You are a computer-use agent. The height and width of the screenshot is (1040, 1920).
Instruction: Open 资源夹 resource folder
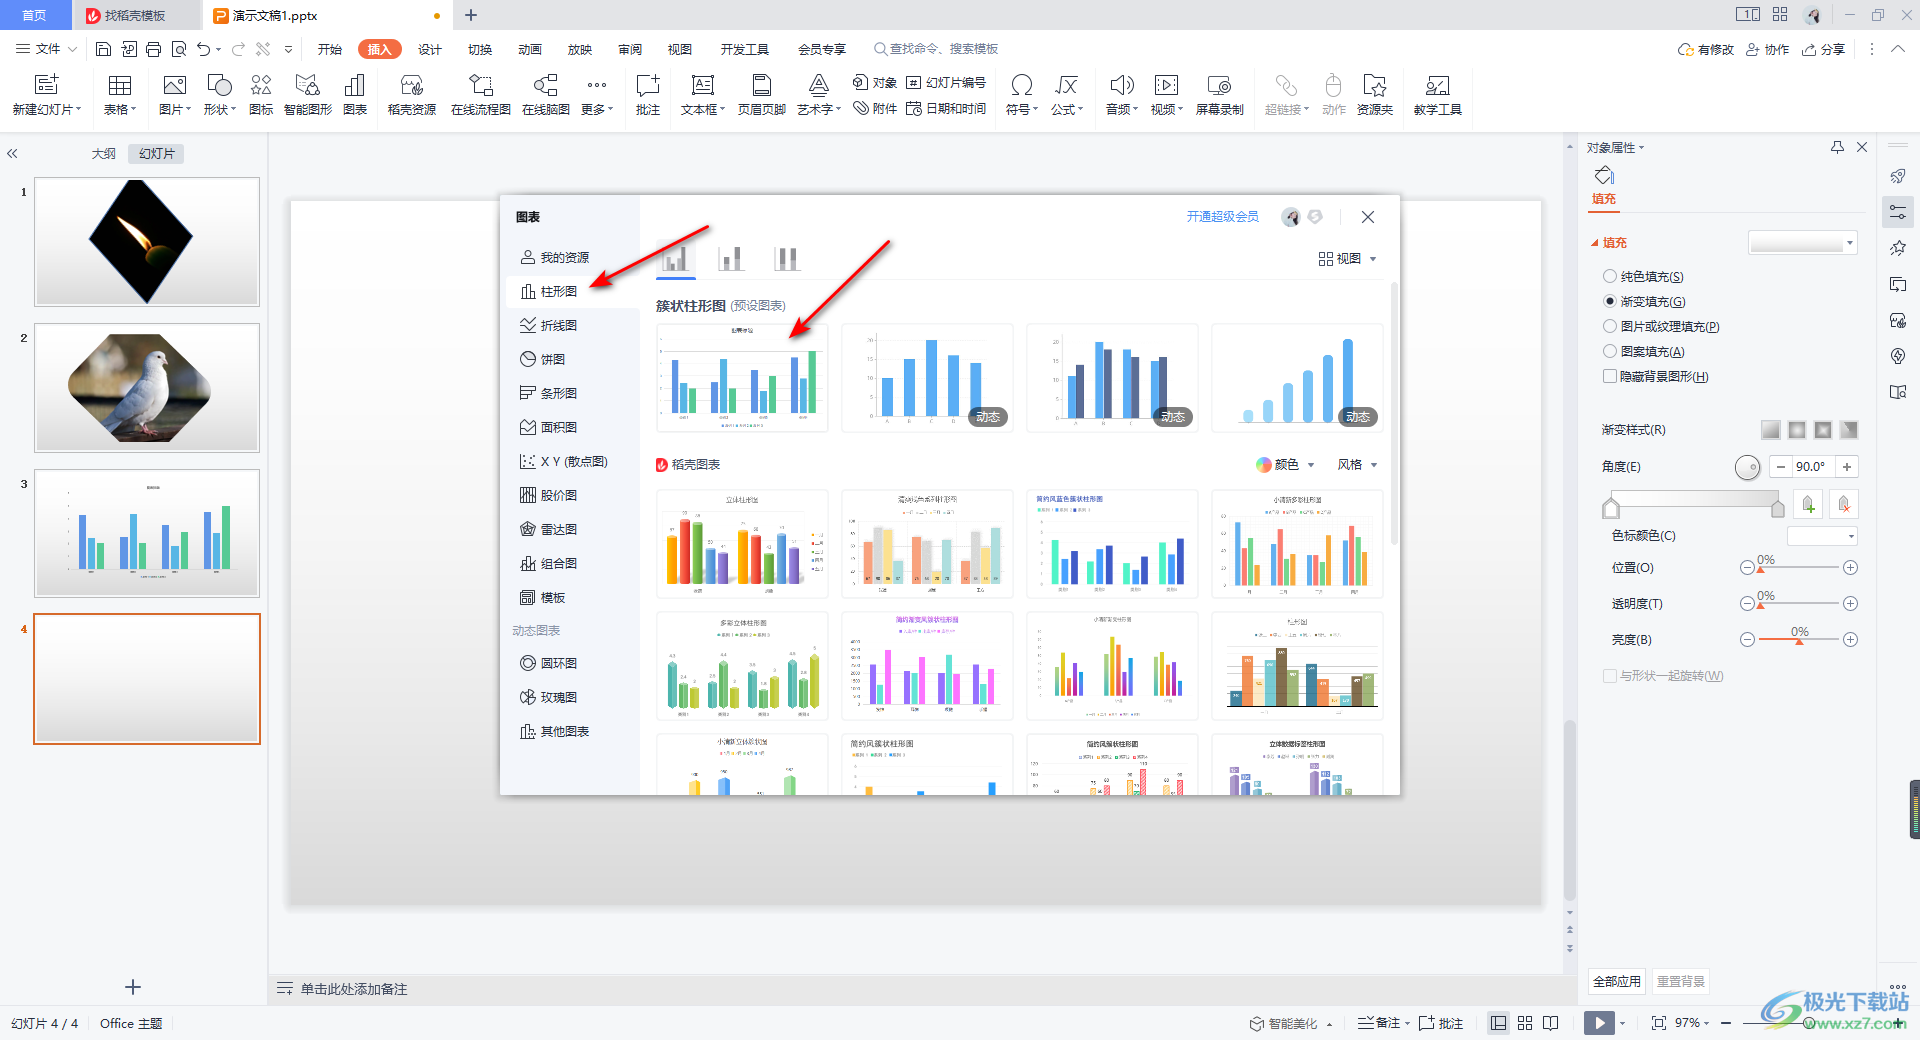pos(1375,95)
